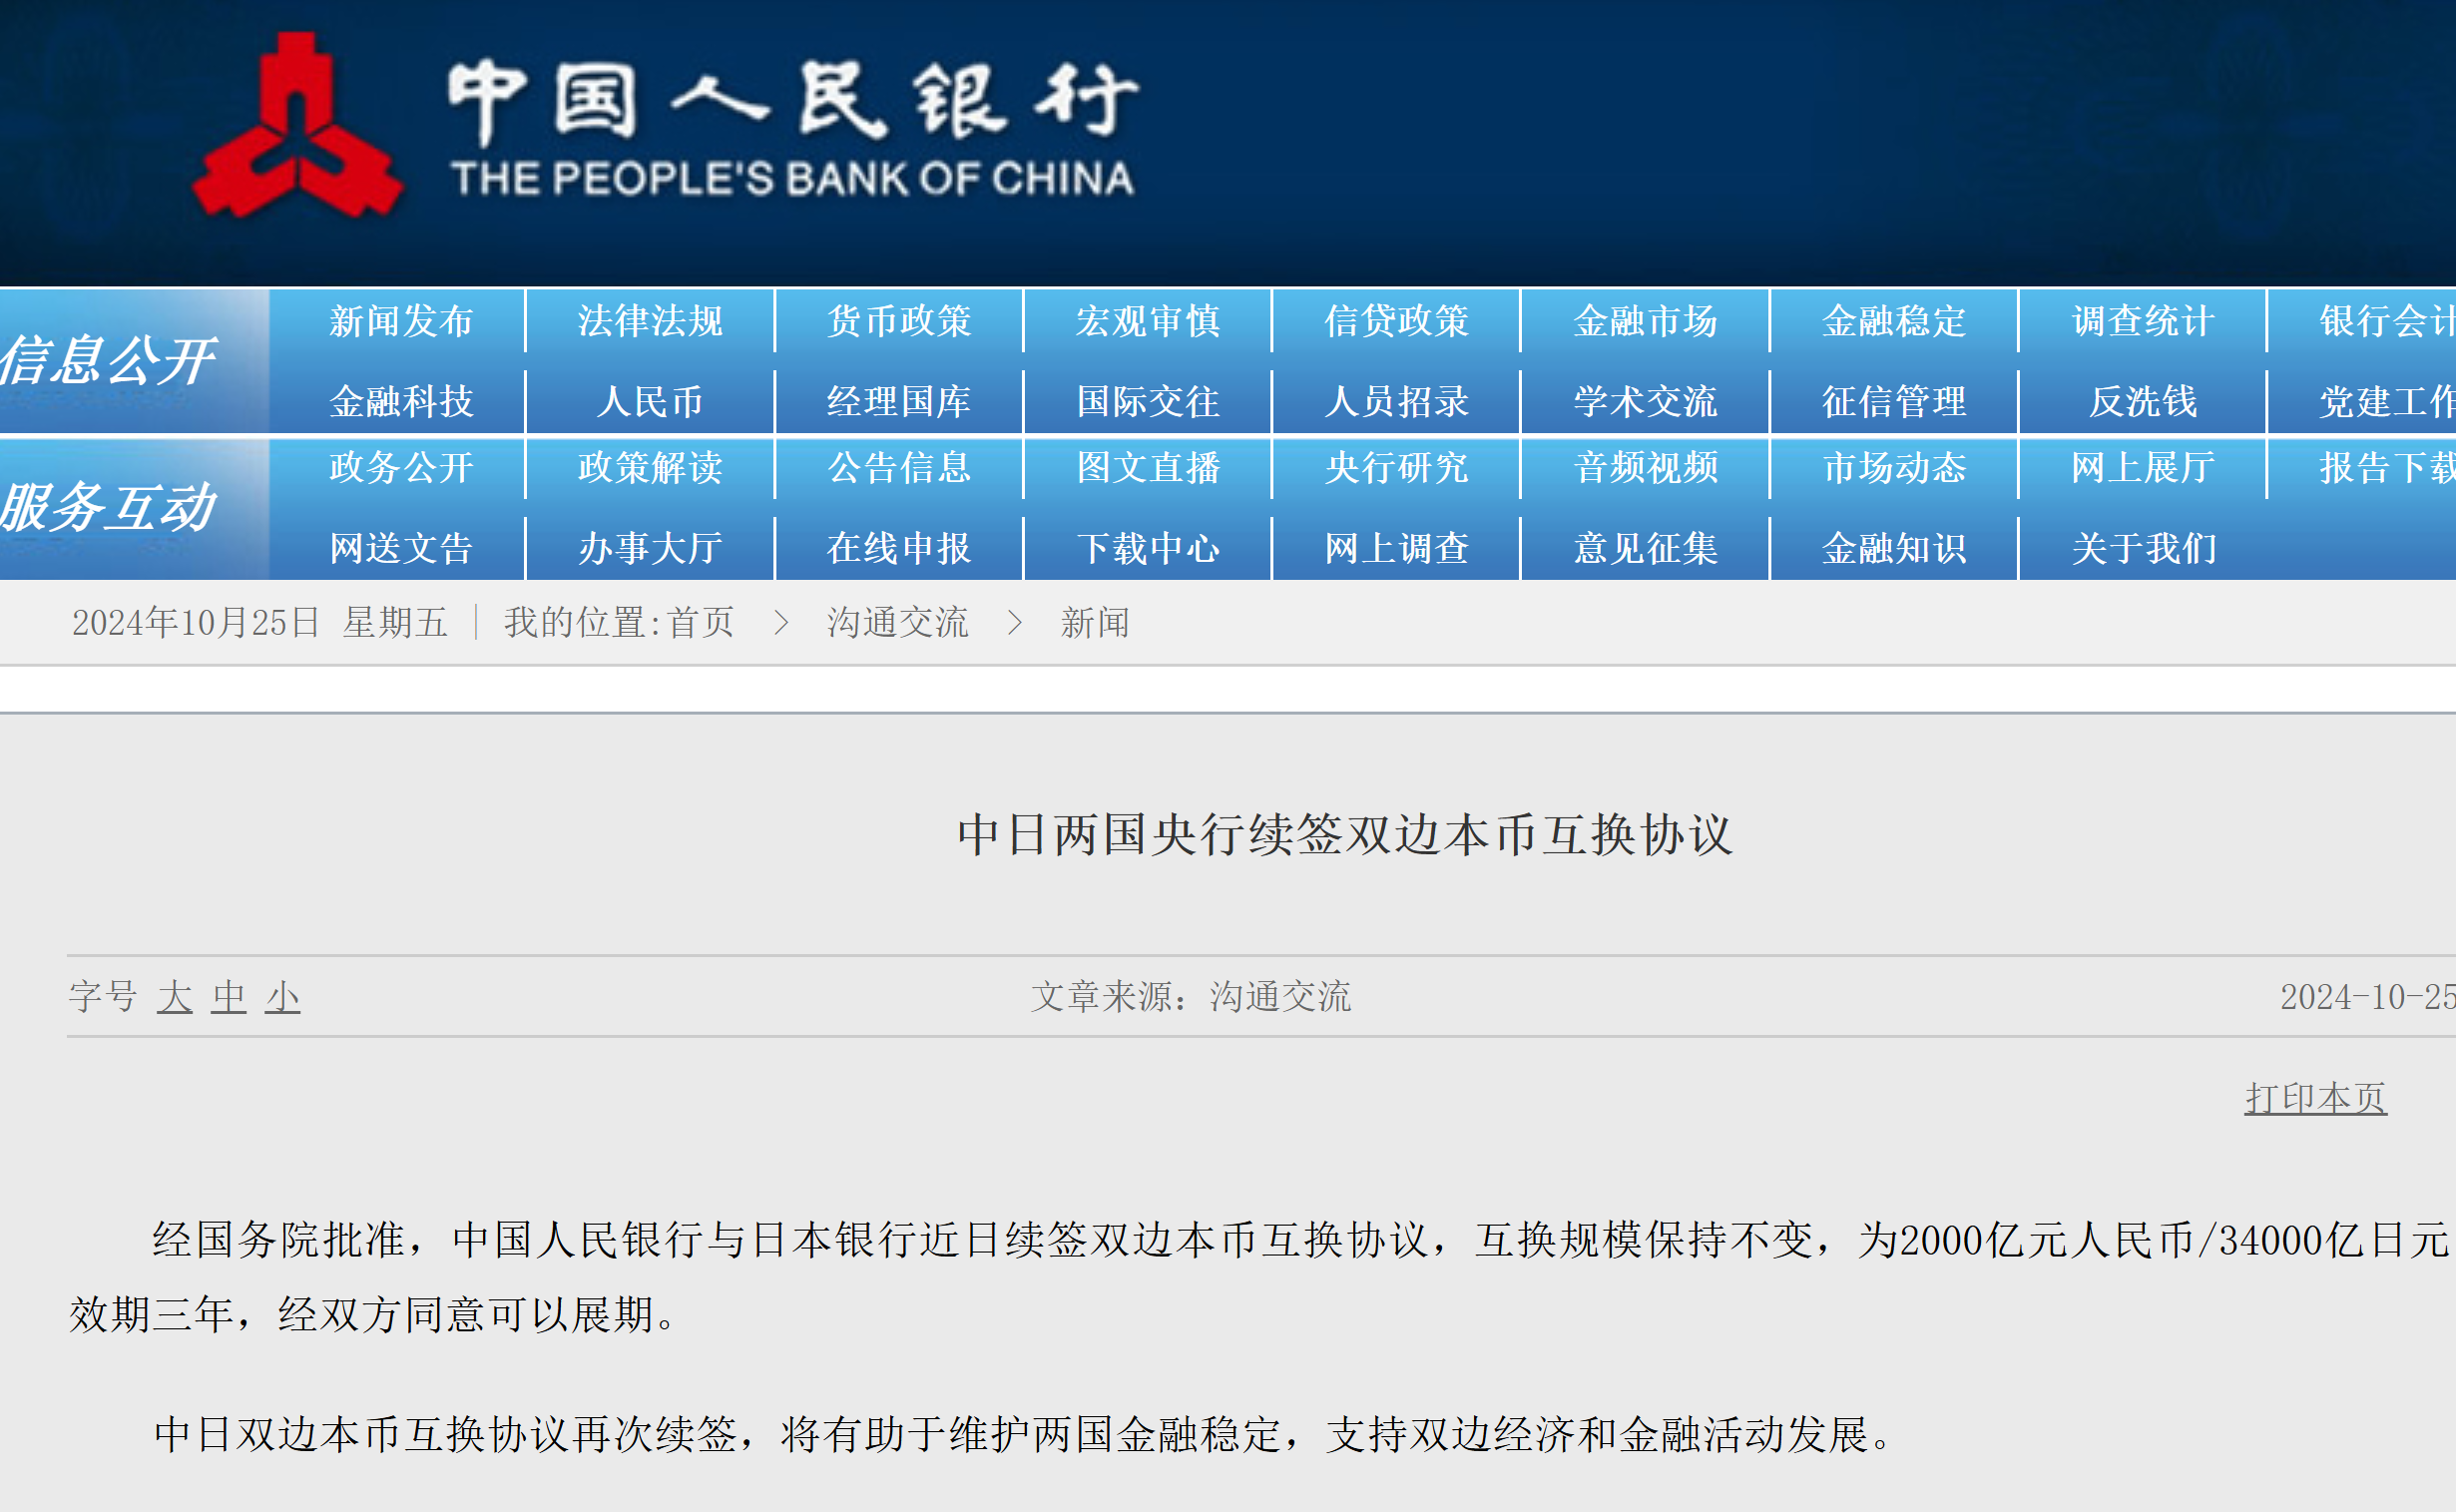The height and width of the screenshot is (1512, 2456).
Task: Click the 服务互动 category heading
Action: click(108, 507)
